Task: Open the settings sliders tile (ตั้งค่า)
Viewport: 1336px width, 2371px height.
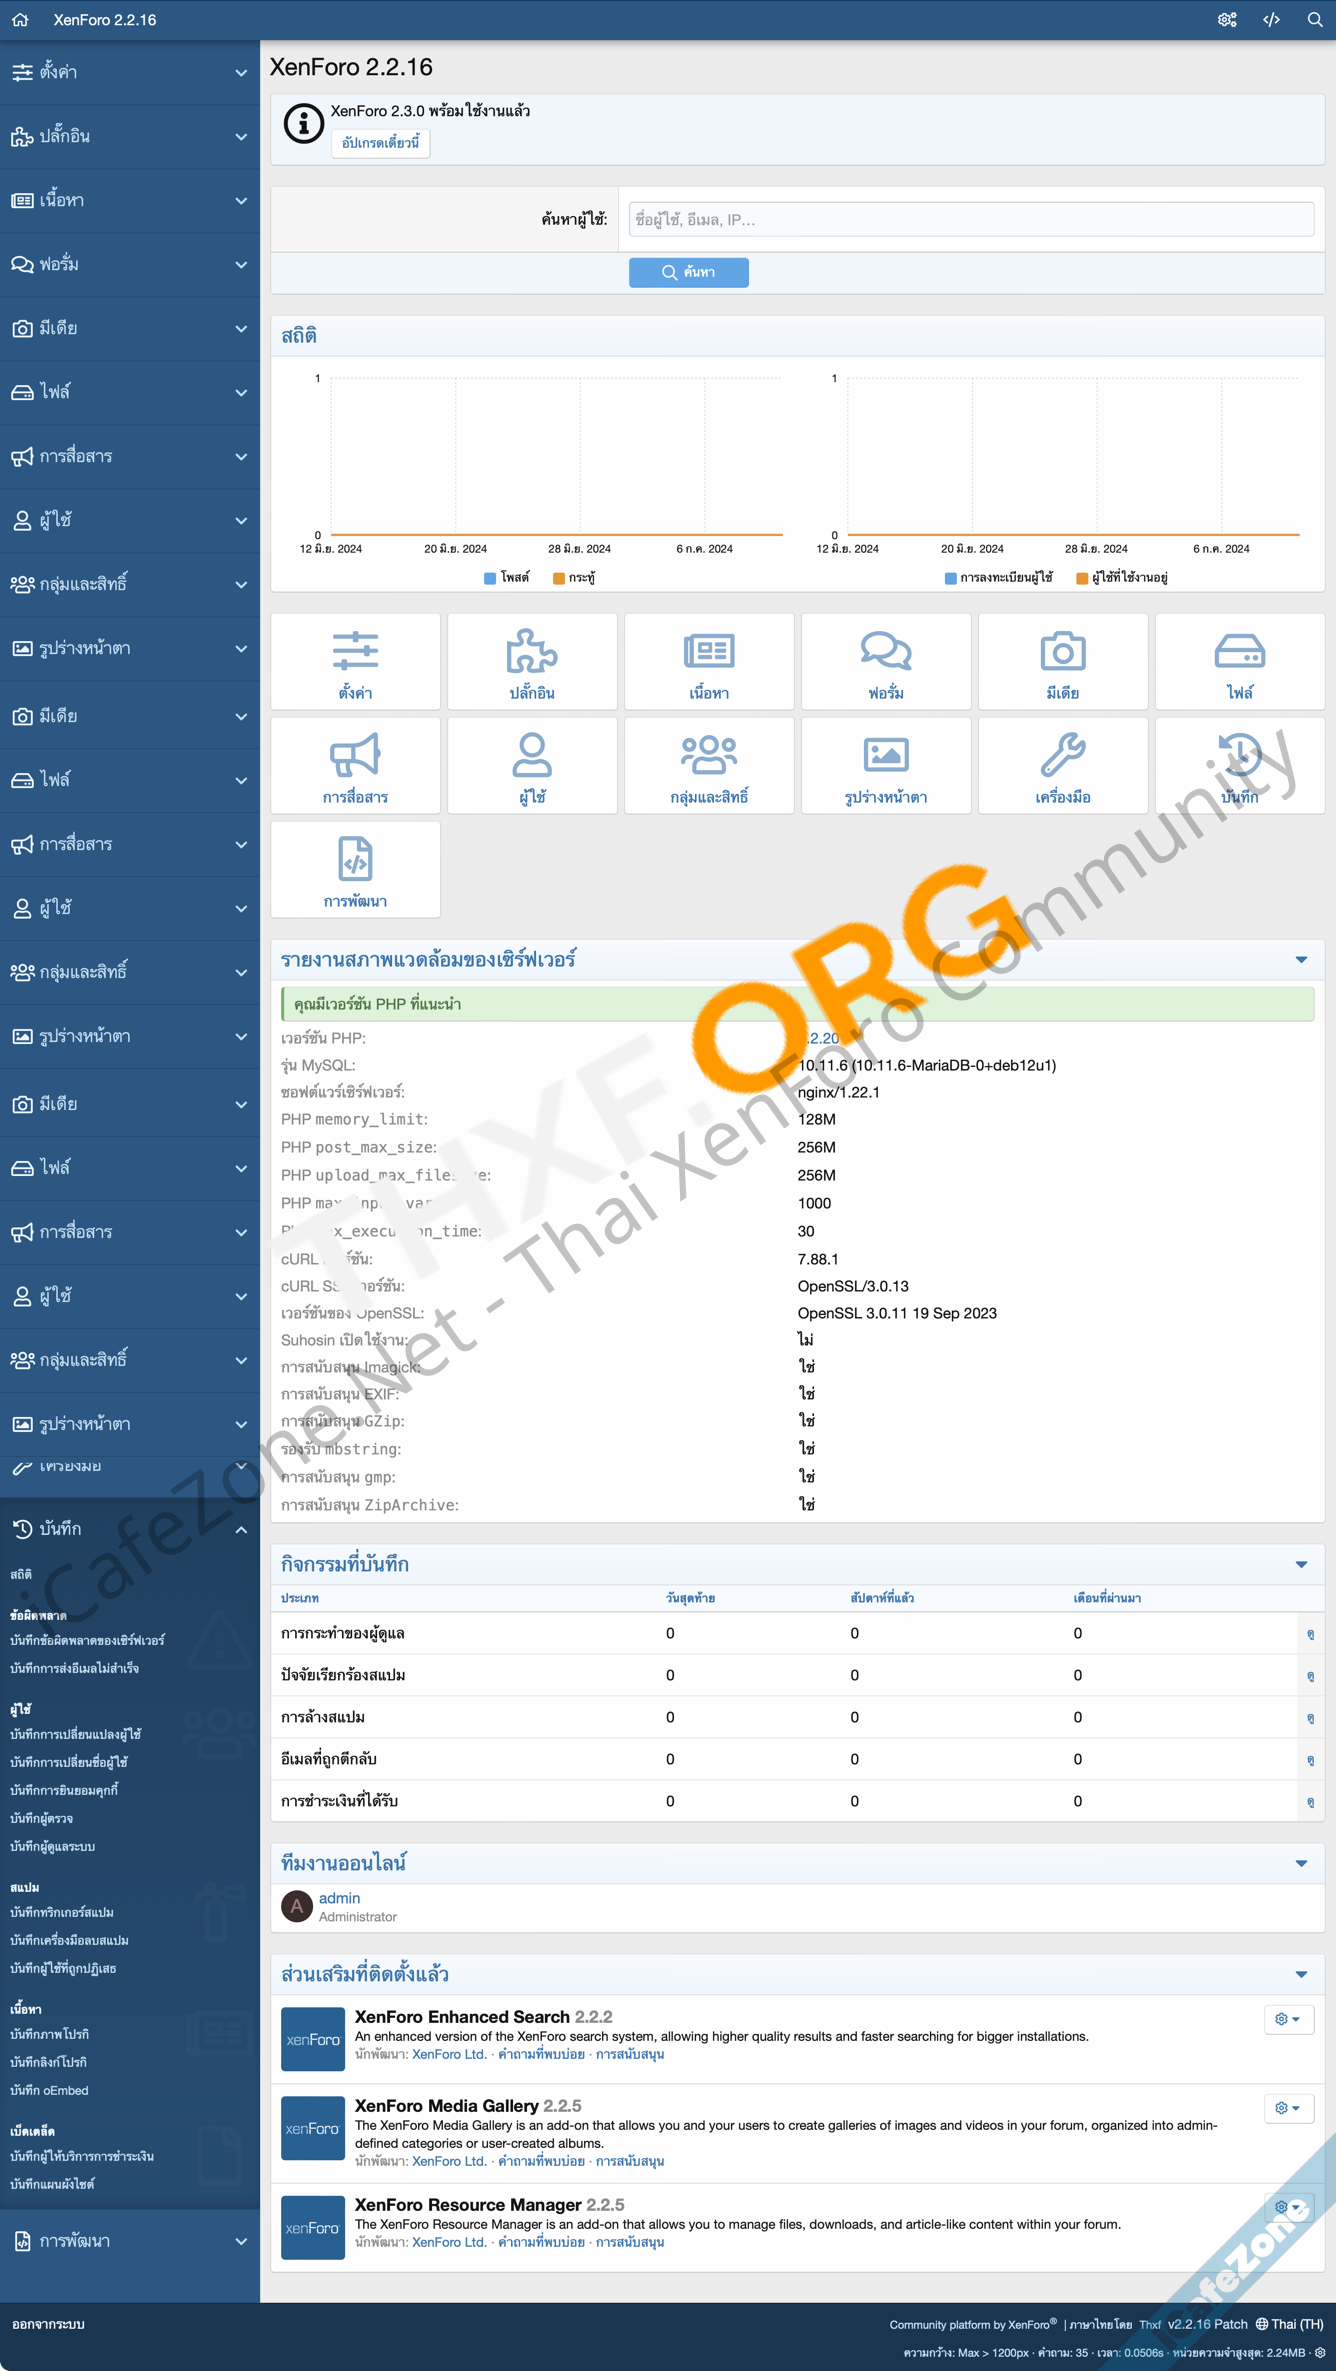Action: pyautogui.click(x=355, y=662)
